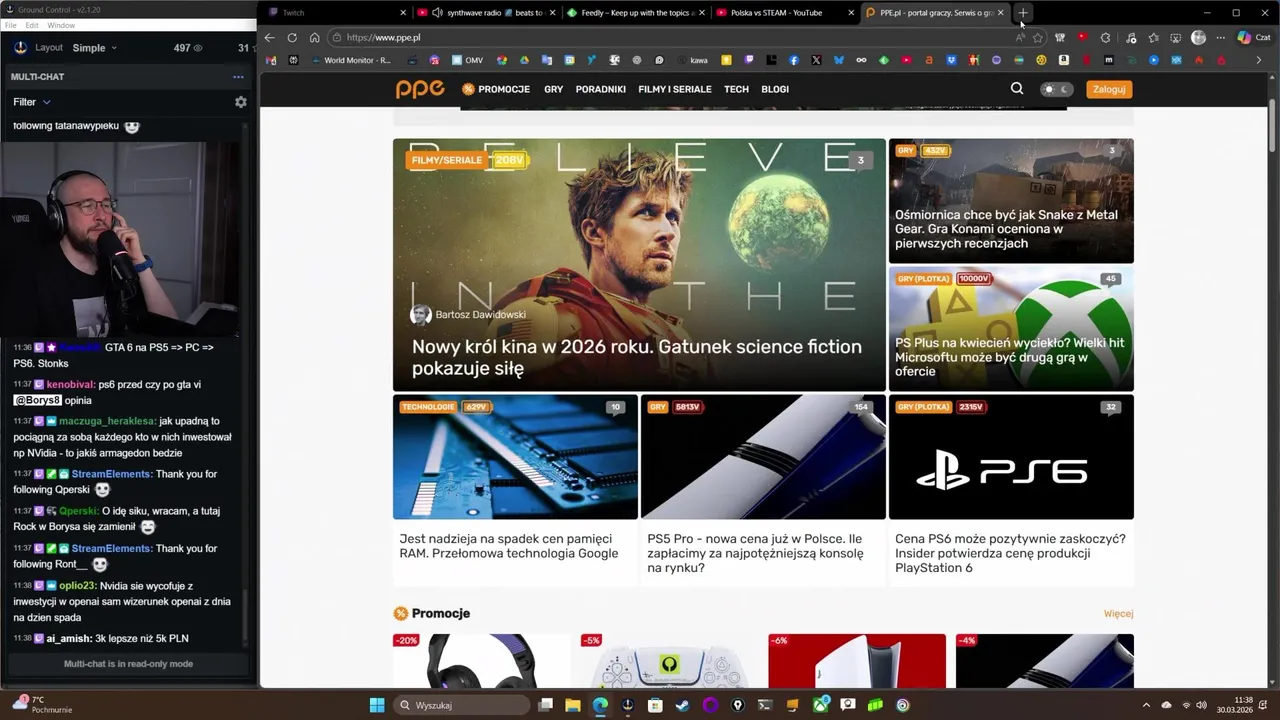Open the World Monitor bookmark
Image resolution: width=1280 pixels, height=720 pixels.
(x=350, y=60)
